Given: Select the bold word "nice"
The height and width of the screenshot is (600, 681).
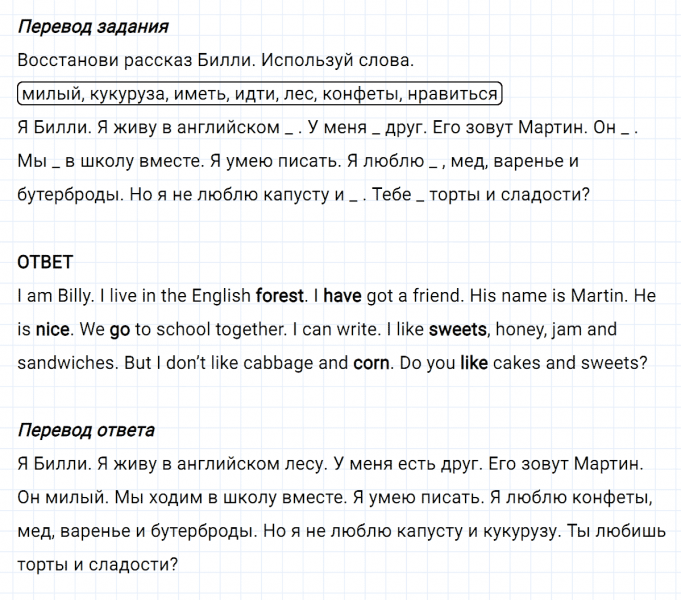Looking at the screenshot, I should pyautogui.click(x=53, y=329).
